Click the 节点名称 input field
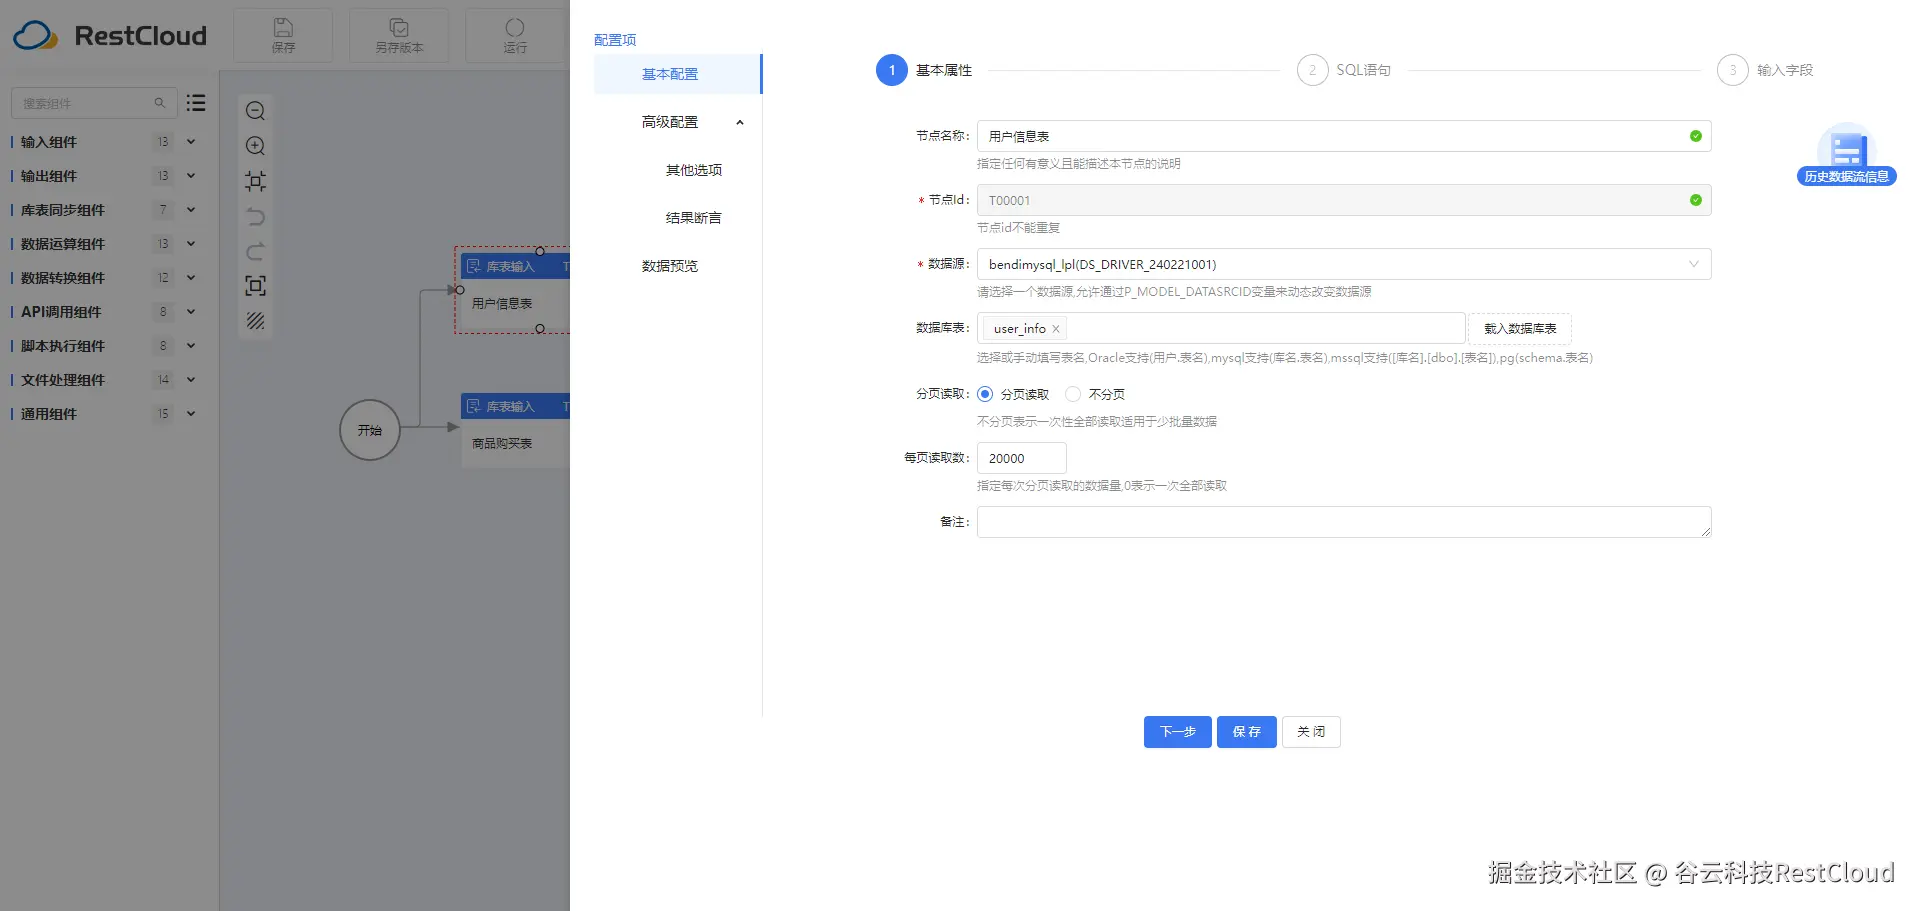Viewport: 1920px width, 911px height. (1344, 136)
